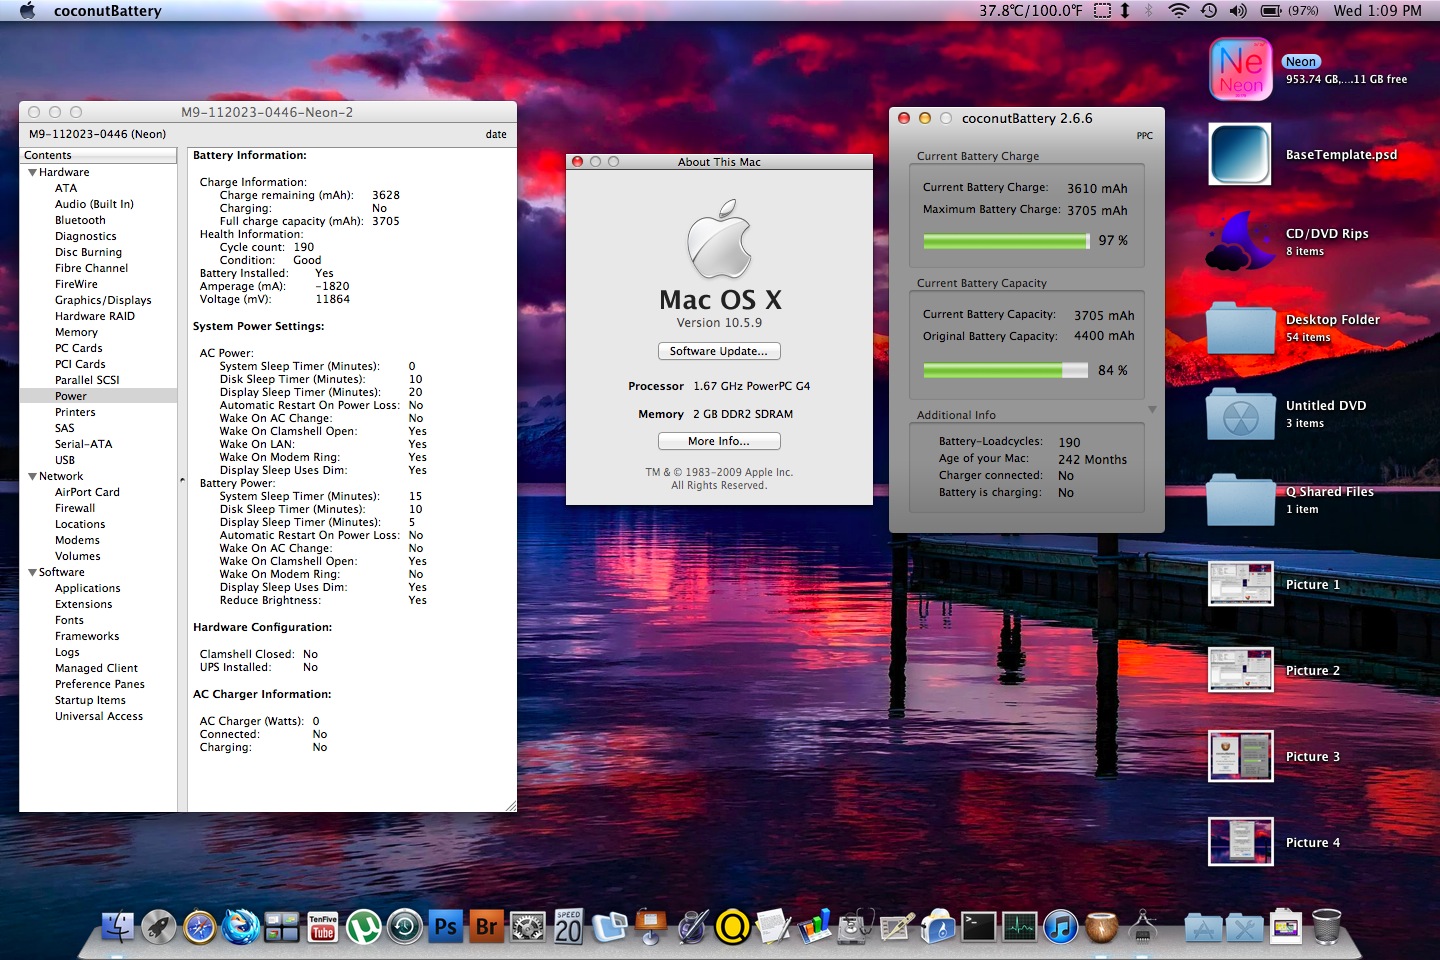Open Photoshop from the dock

[445, 927]
